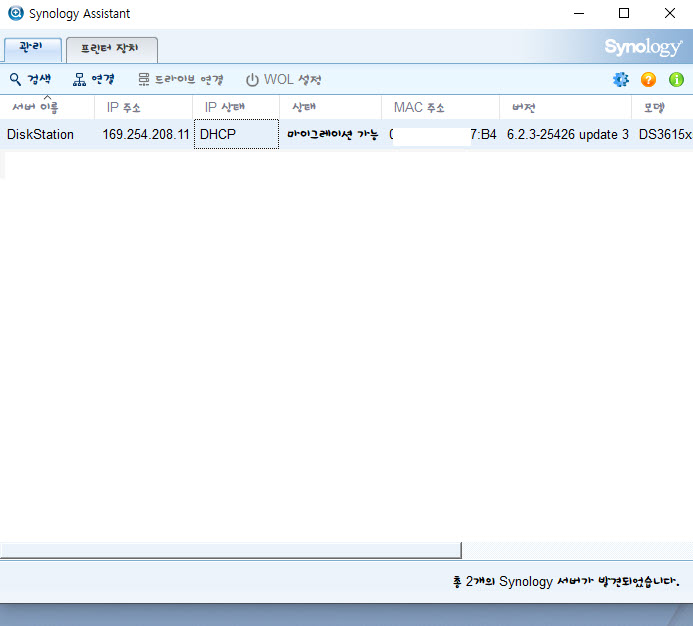Select the DS3615x model cell
Image resolution: width=693 pixels, height=626 pixels.
665,134
